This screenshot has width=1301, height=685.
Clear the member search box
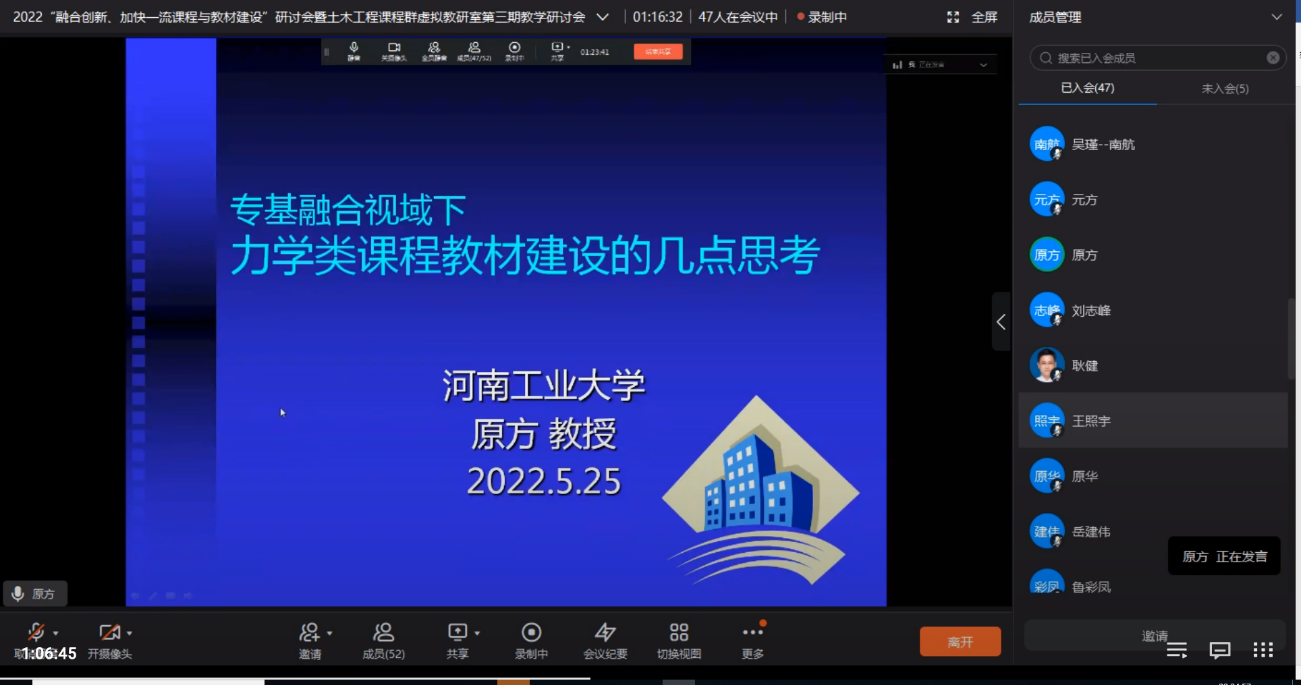(x=1273, y=58)
